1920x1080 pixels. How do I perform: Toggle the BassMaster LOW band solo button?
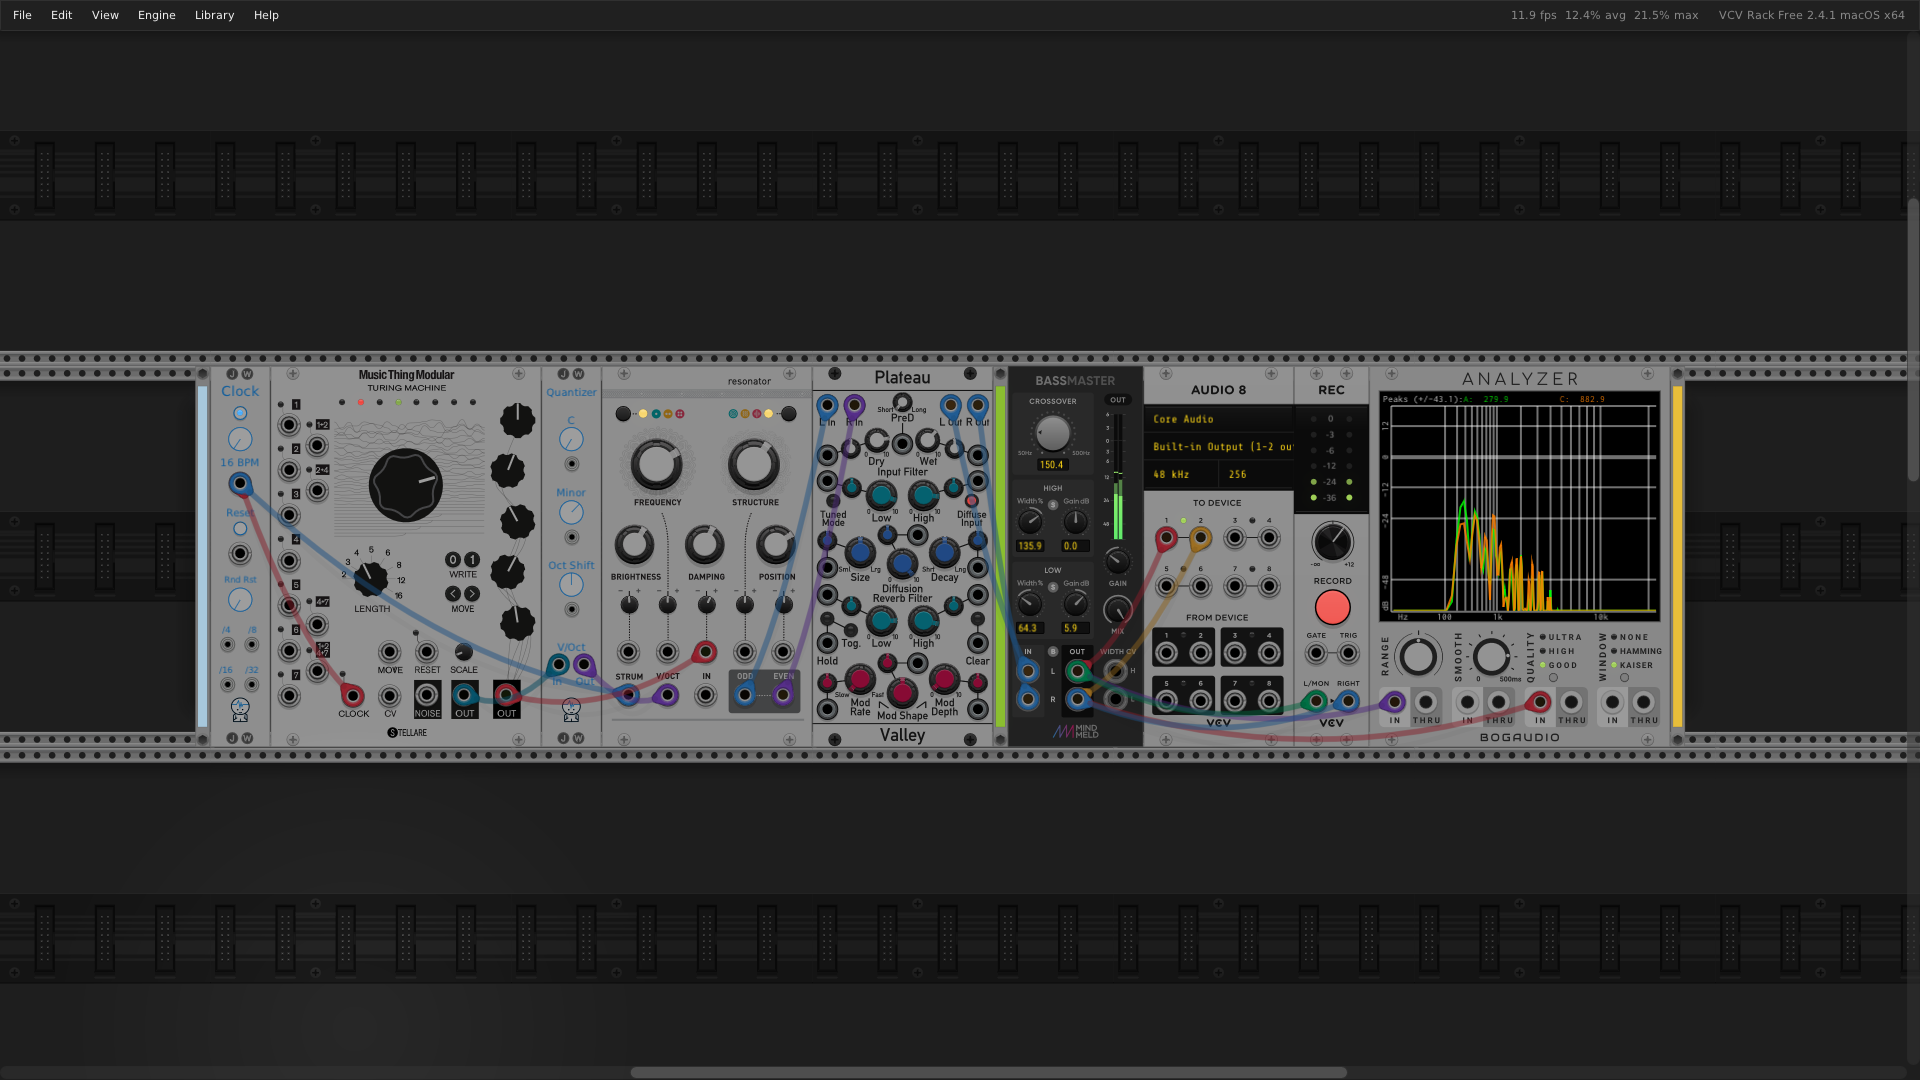pyautogui.click(x=1053, y=587)
